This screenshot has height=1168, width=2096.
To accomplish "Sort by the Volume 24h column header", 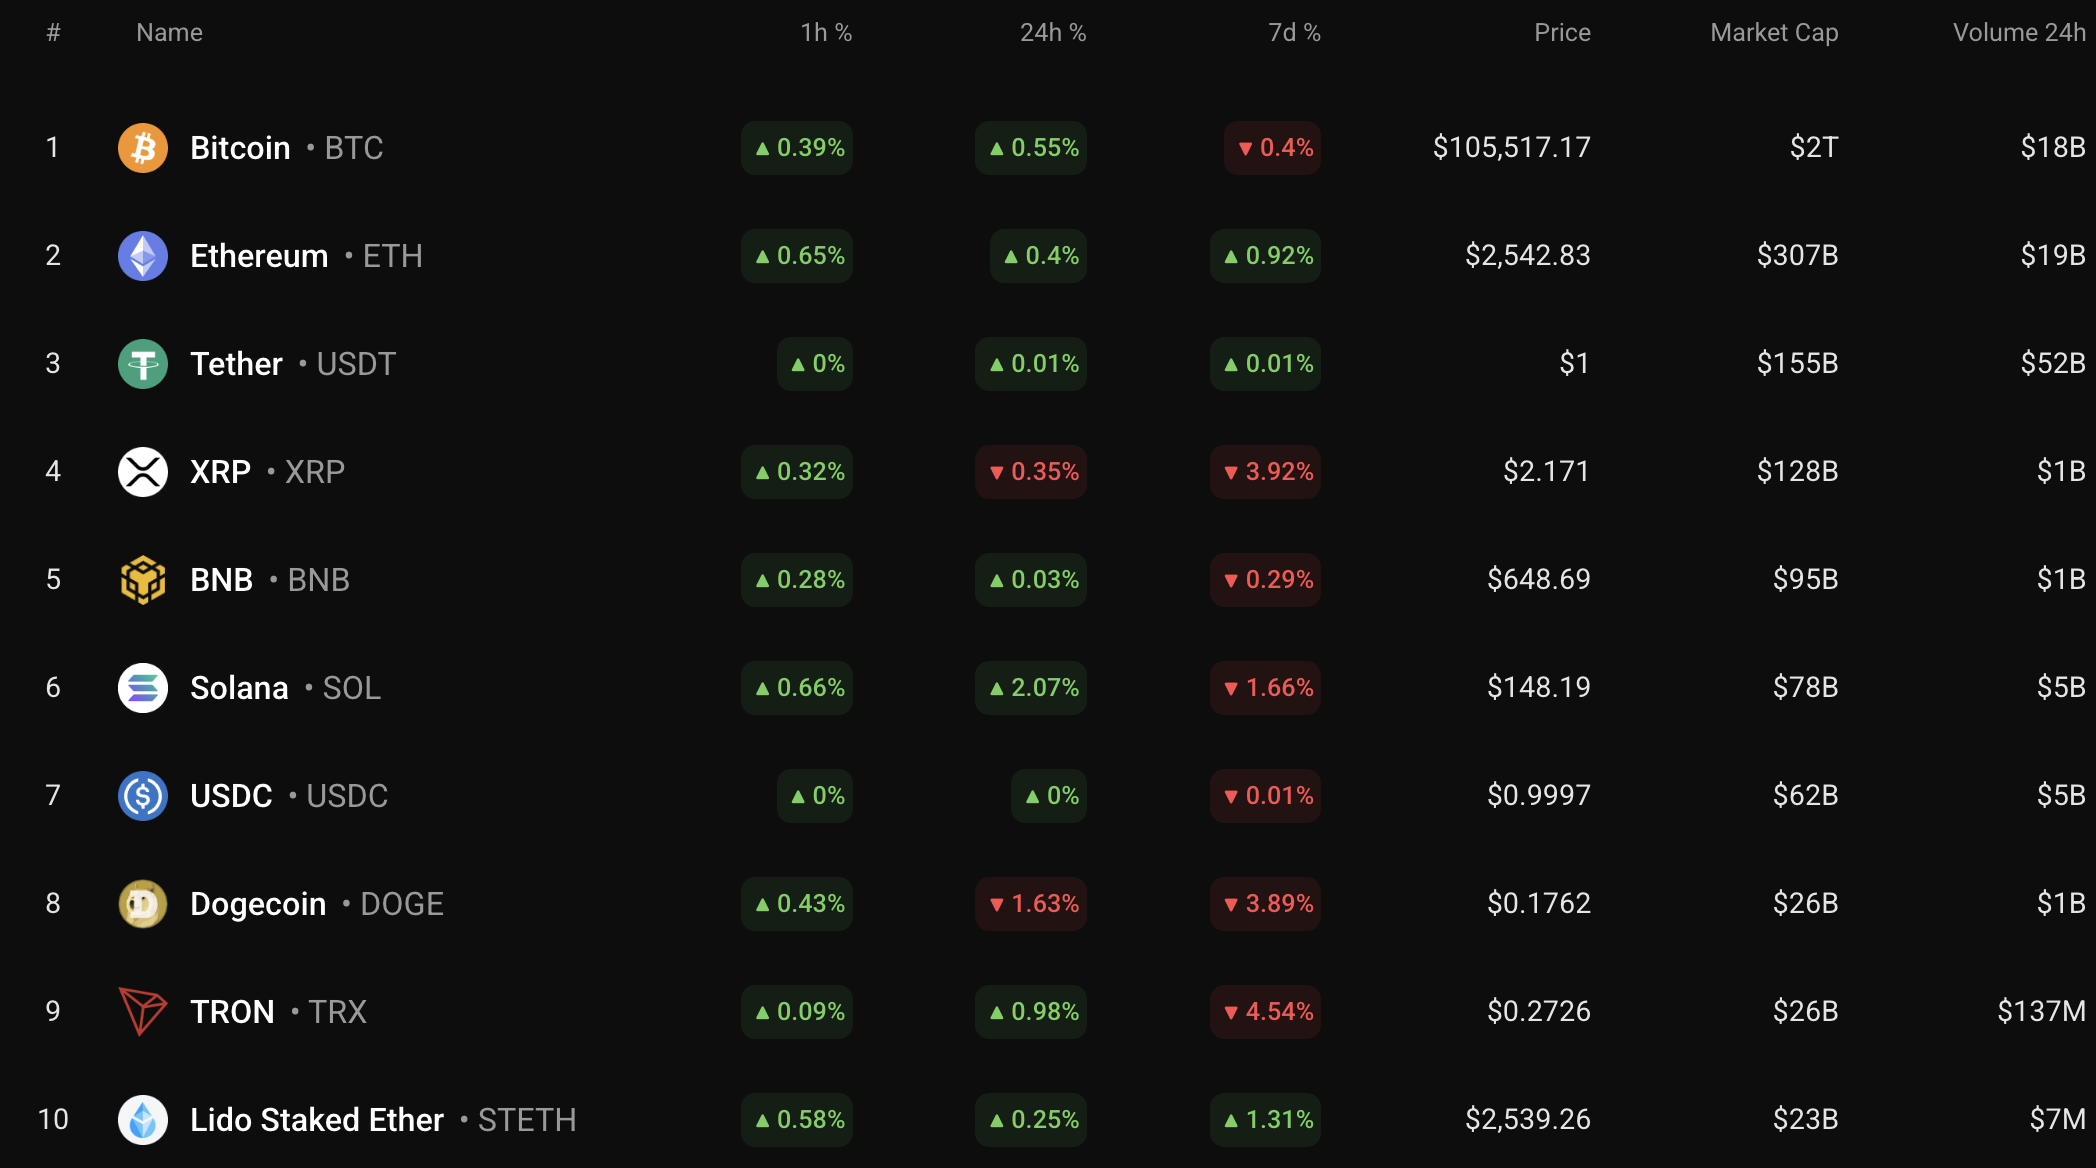I will point(2018,33).
